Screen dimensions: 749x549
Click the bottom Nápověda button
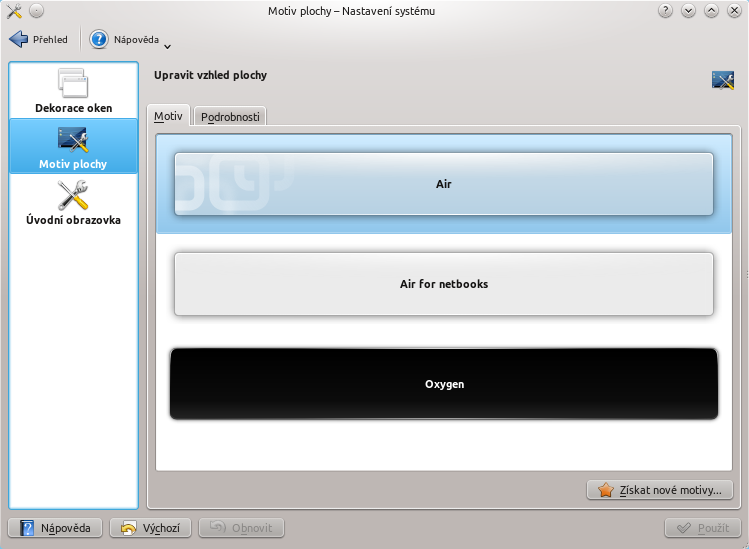click(x=55, y=528)
